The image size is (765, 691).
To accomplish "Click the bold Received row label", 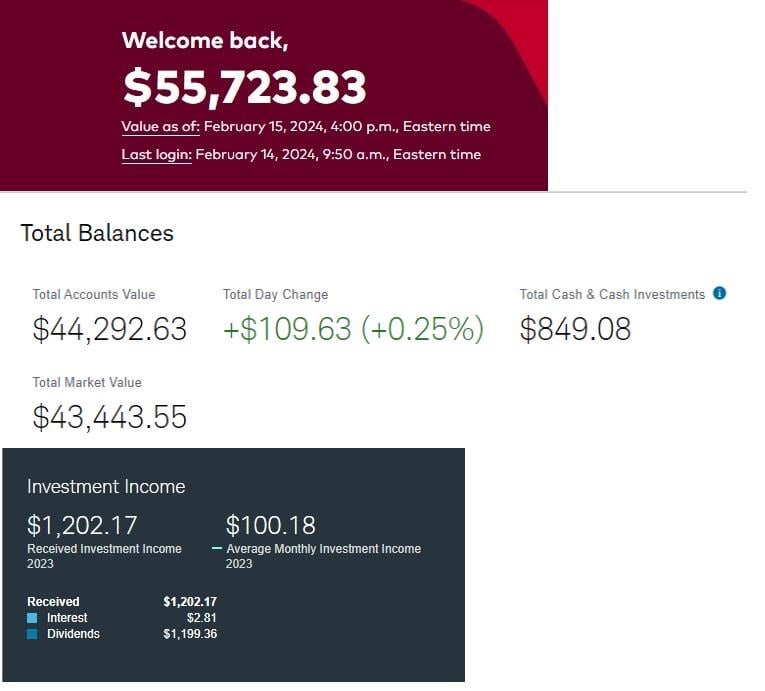I will 53,602.
